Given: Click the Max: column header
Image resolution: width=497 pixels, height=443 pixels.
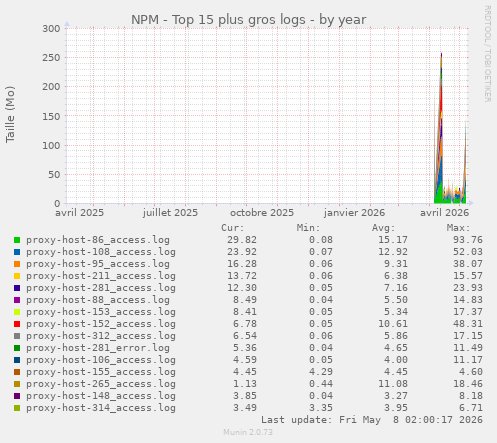Looking at the screenshot, I should point(458,228).
